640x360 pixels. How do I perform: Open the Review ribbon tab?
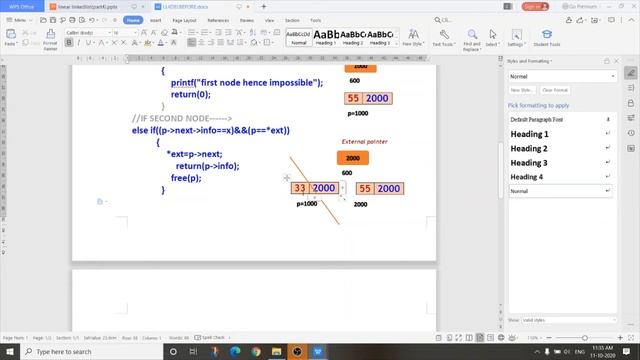click(x=247, y=20)
